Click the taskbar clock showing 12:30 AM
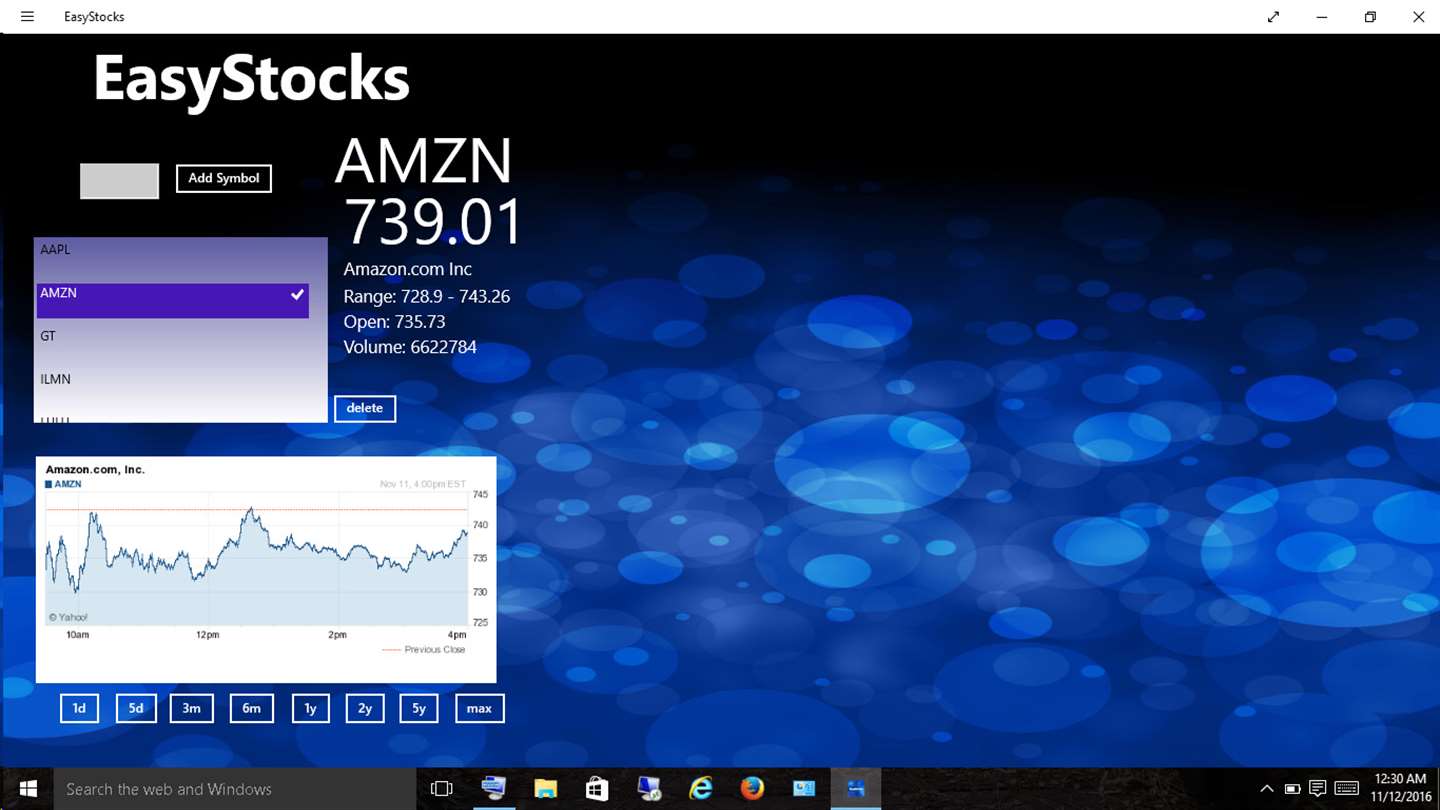 coord(1400,789)
